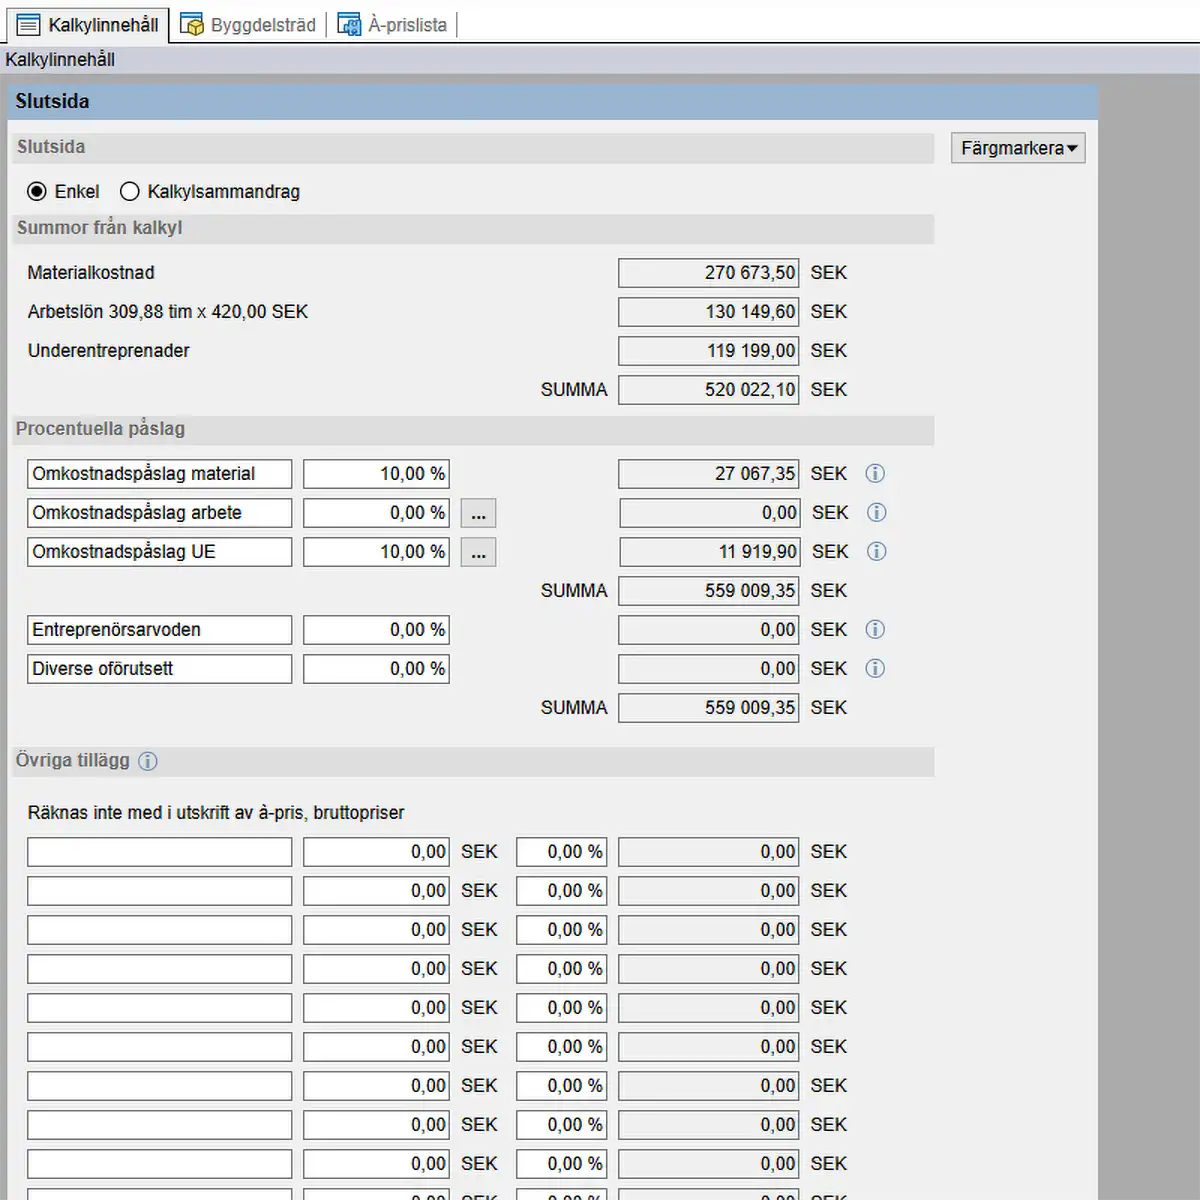Screen dimensions: 1200x1200
Task: Click info icon on Entreprenörsarvoden row
Action: pos(875,630)
